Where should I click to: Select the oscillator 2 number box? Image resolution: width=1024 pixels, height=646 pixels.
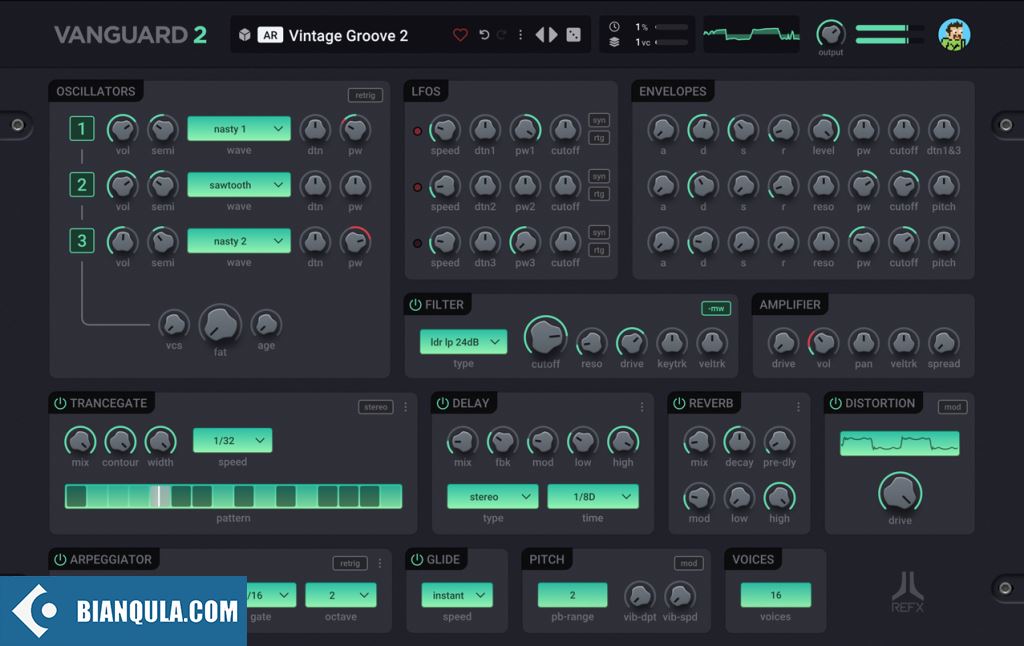click(x=82, y=185)
